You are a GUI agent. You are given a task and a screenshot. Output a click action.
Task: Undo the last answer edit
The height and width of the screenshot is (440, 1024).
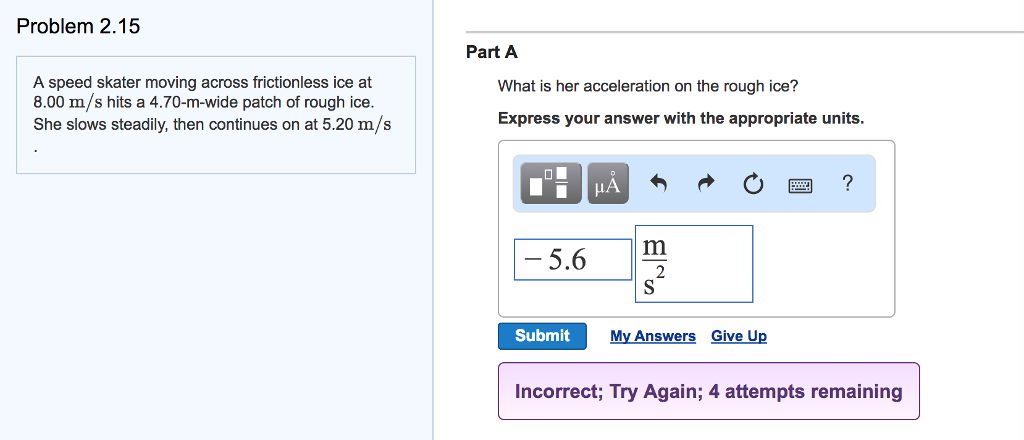coord(658,184)
